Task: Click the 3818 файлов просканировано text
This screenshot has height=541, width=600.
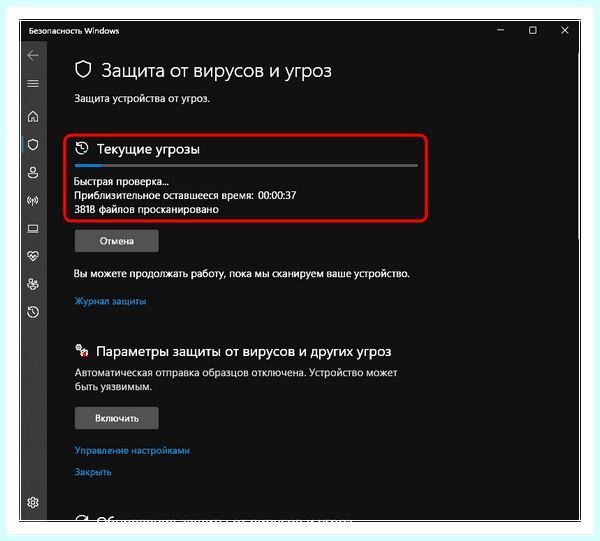Action: tap(147, 210)
